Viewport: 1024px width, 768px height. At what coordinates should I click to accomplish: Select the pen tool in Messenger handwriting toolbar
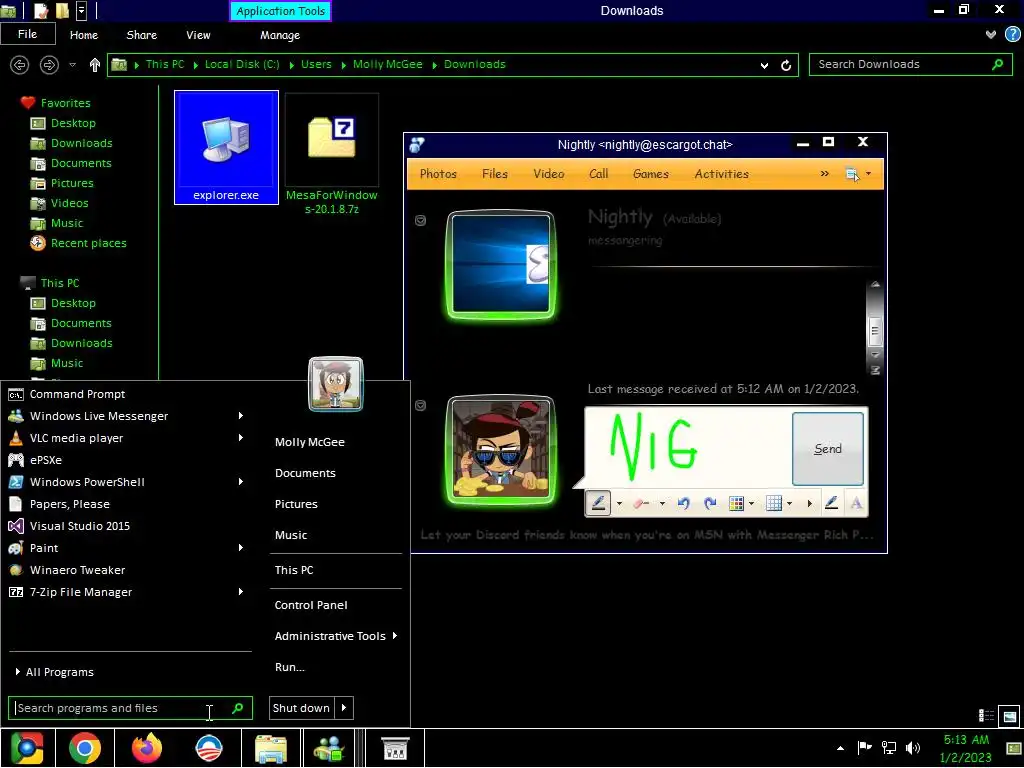[598, 503]
